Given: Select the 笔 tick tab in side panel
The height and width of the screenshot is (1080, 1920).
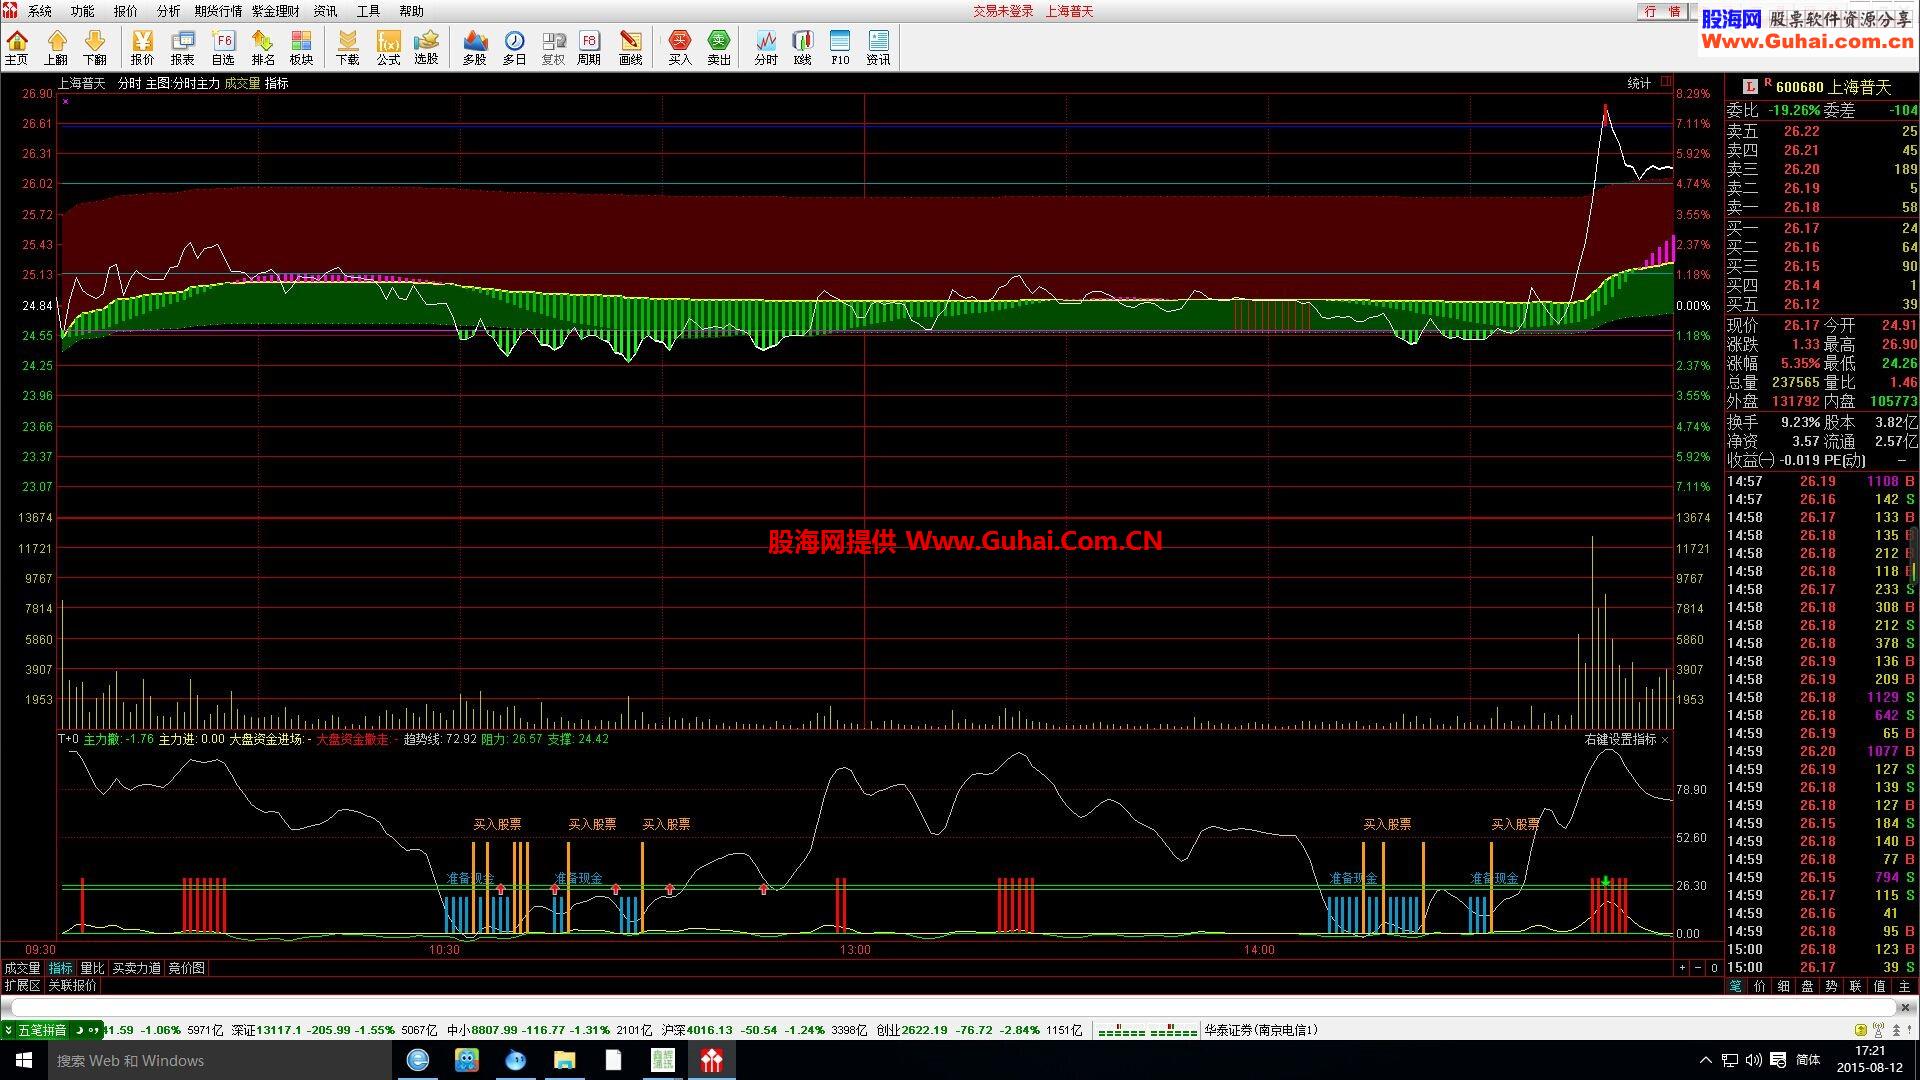Looking at the screenshot, I should (1735, 986).
